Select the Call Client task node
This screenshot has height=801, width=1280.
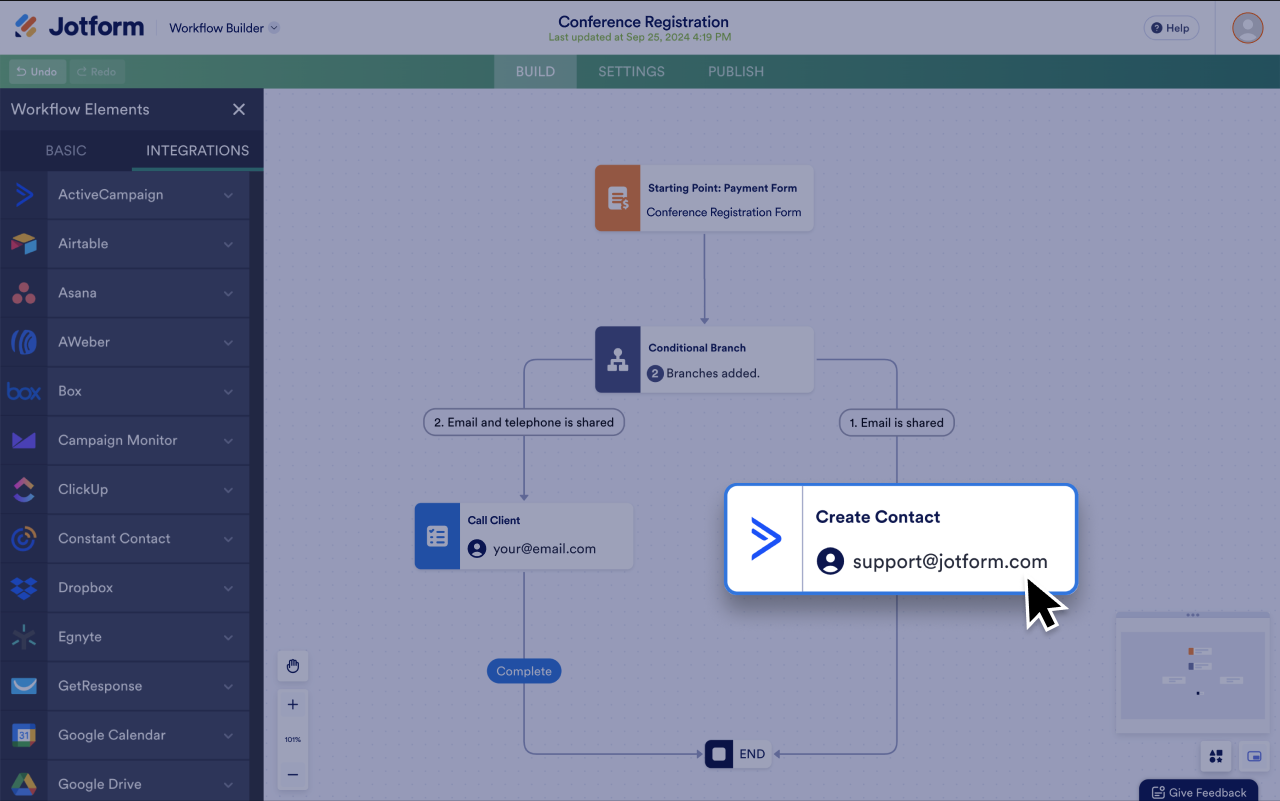[524, 536]
